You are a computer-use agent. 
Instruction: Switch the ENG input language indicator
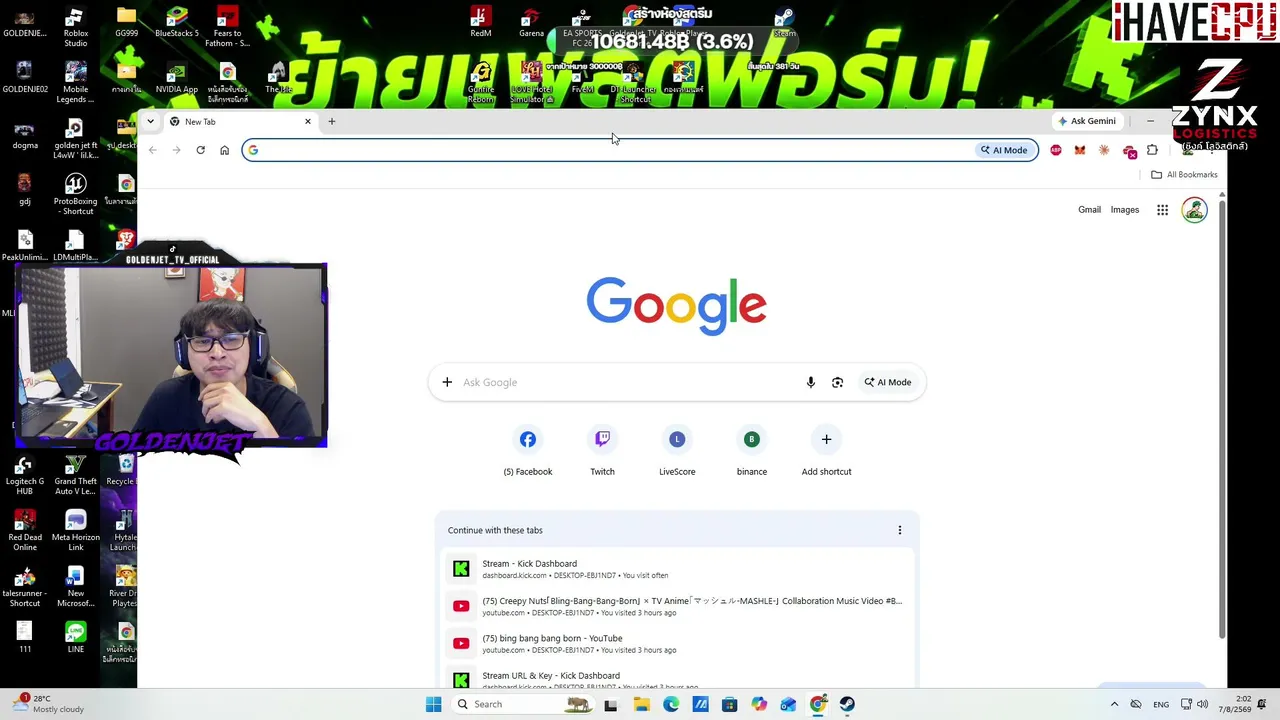tap(1161, 704)
